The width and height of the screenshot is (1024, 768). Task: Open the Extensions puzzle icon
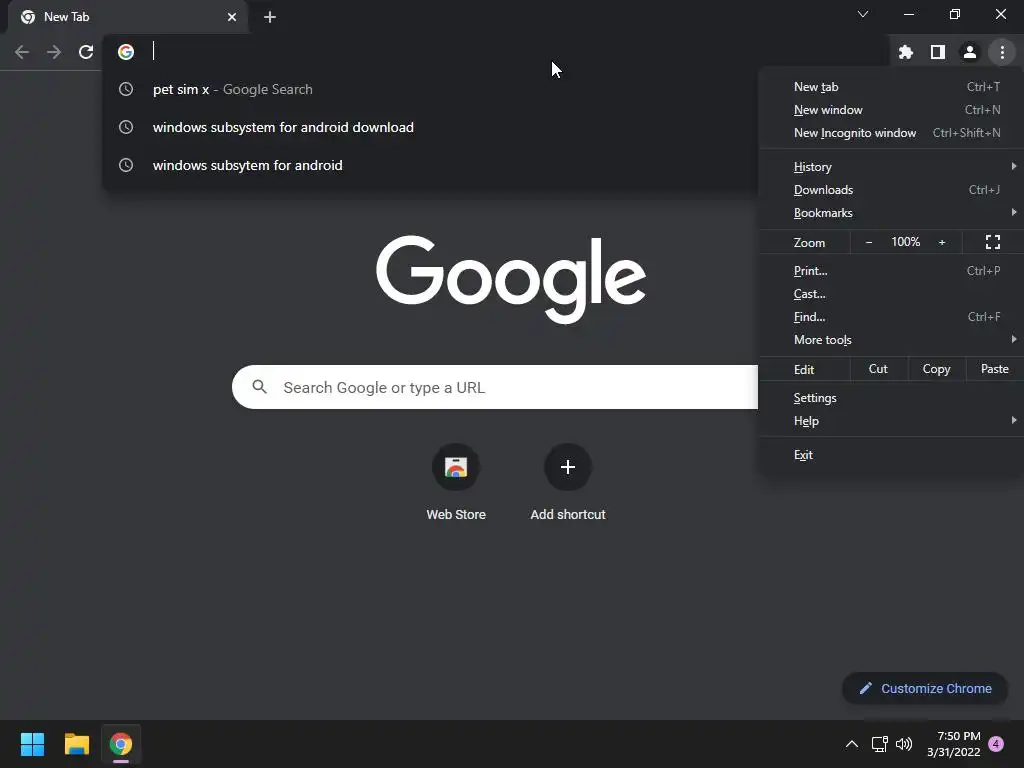pos(905,52)
